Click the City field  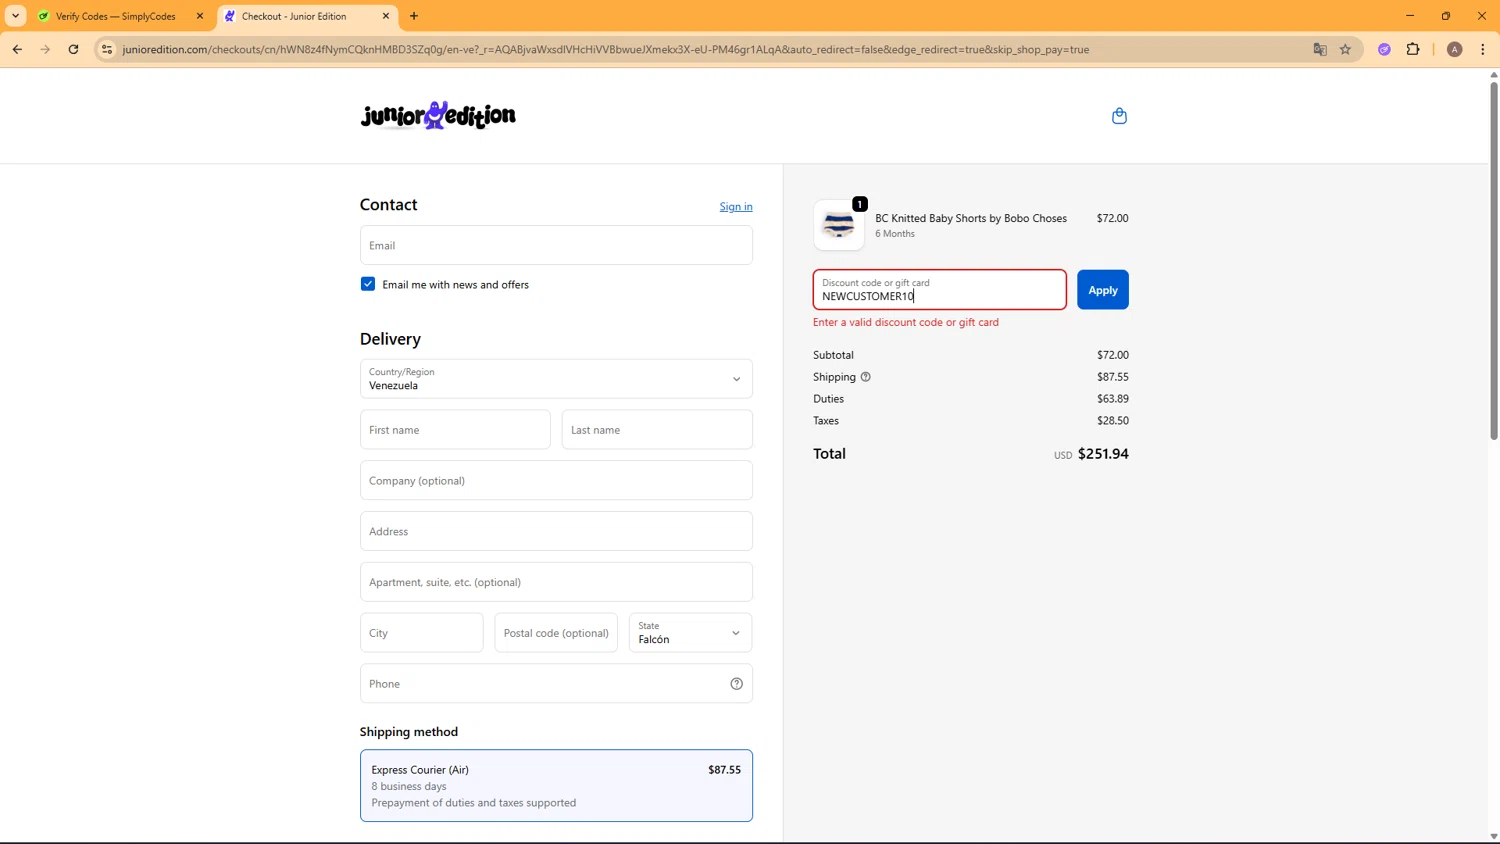(422, 633)
